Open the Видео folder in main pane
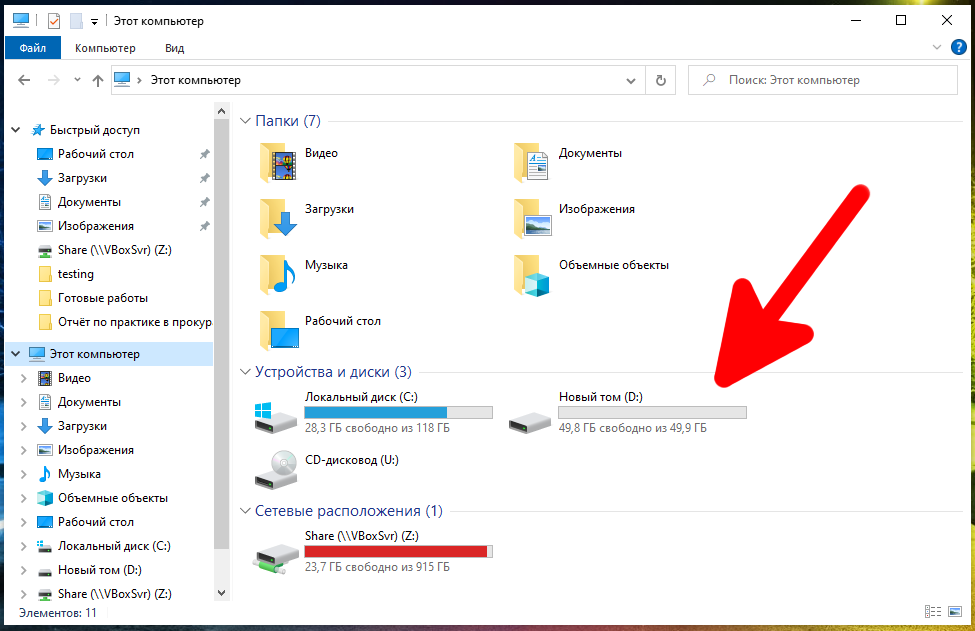The image size is (975, 631). [x=278, y=162]
